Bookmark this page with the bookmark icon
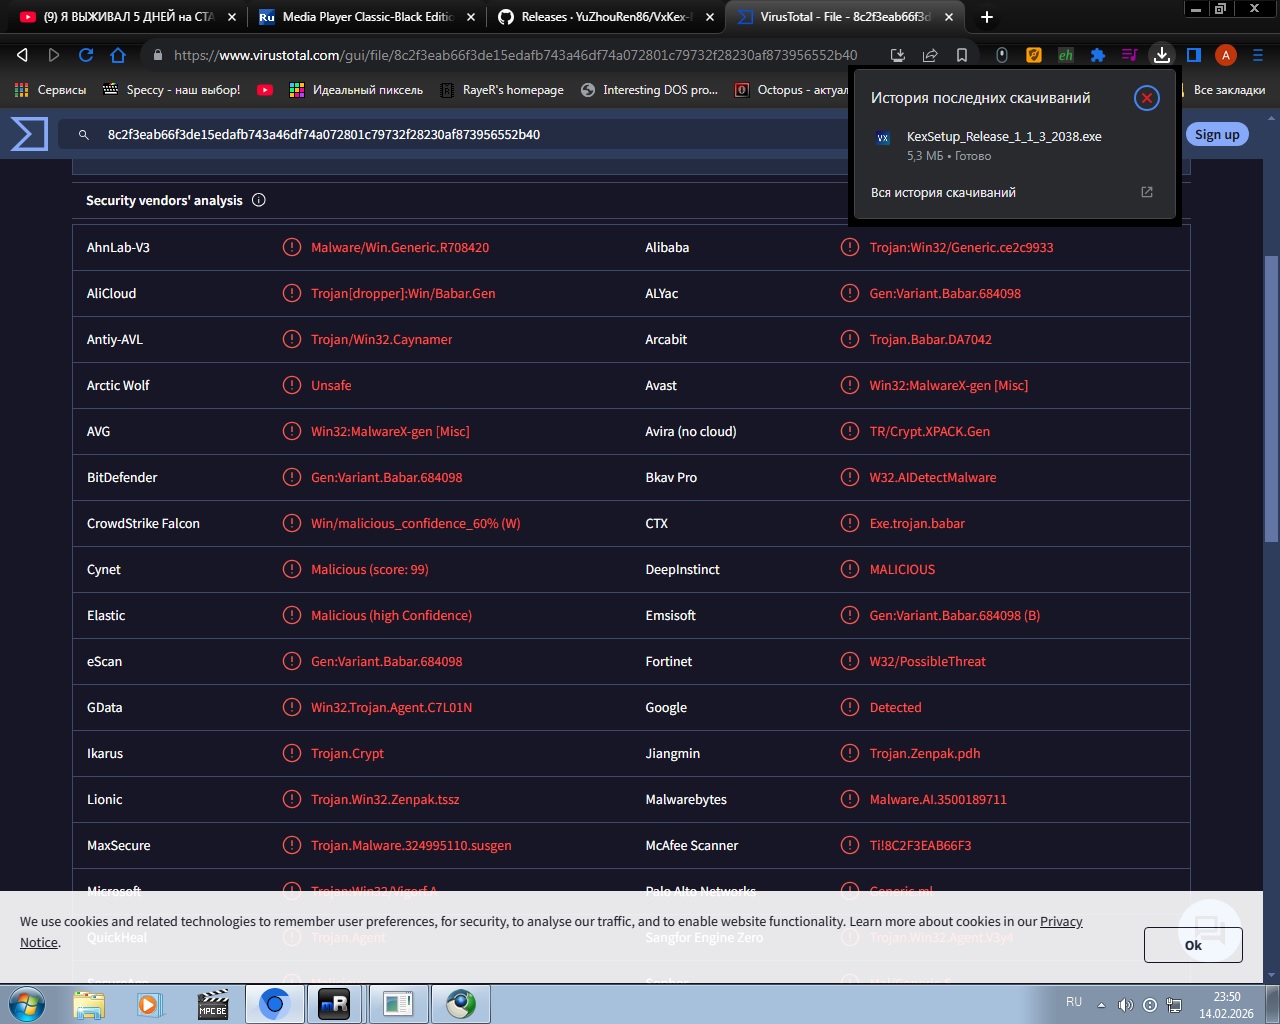This screenshot has height=1024, width=1280. coord(962,55)
